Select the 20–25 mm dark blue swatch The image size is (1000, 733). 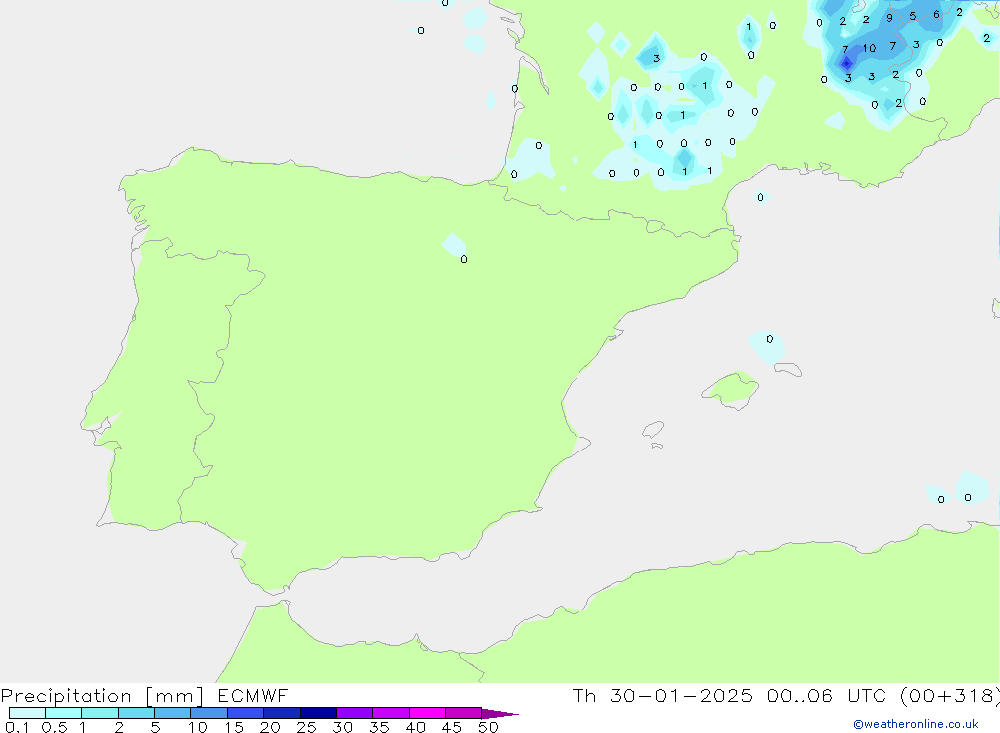coord(282,713)
